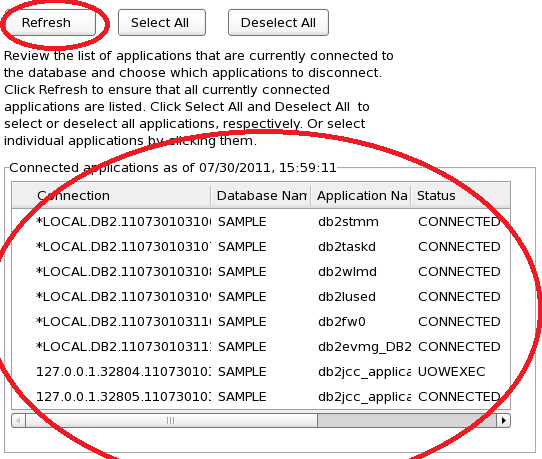Click SAMPLE database in the db2evmg_DB2 row
Image resolution: width=542 pixels, height=459 pixels.
tap(242, 347)
